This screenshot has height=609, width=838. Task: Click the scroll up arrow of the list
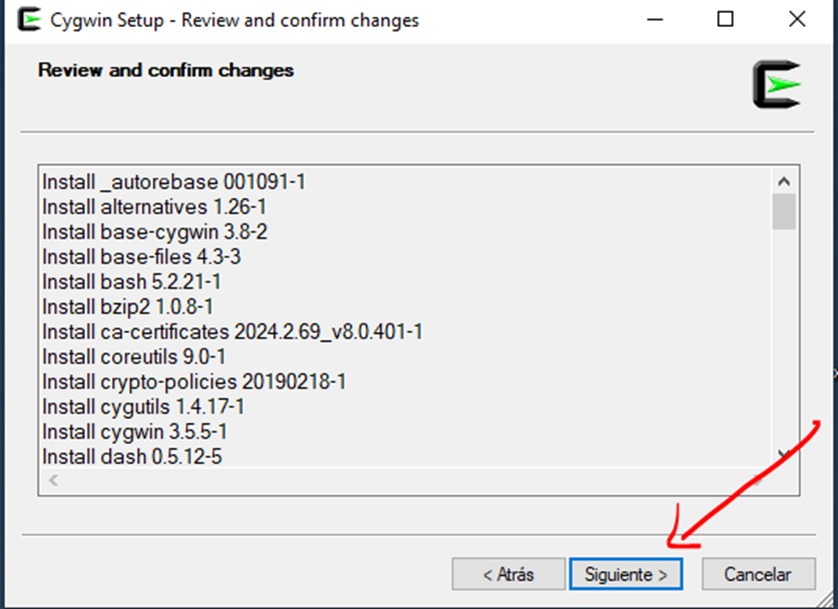pos(783,182)
